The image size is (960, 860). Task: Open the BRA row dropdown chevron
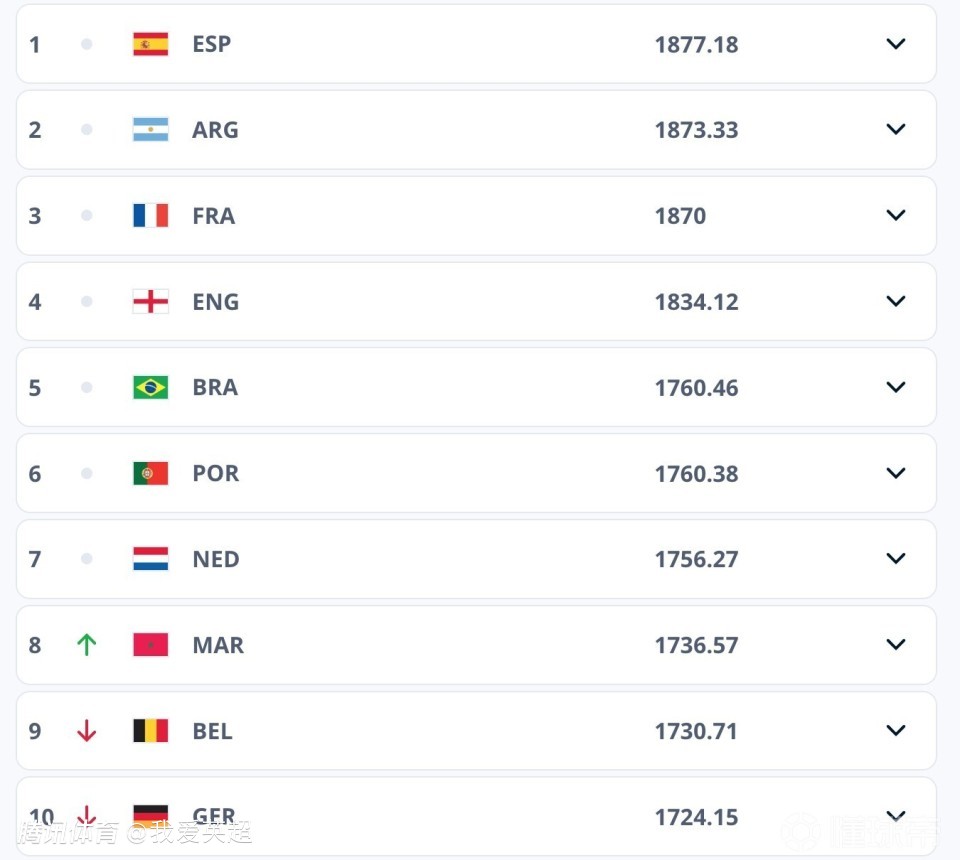click(896, 388)
